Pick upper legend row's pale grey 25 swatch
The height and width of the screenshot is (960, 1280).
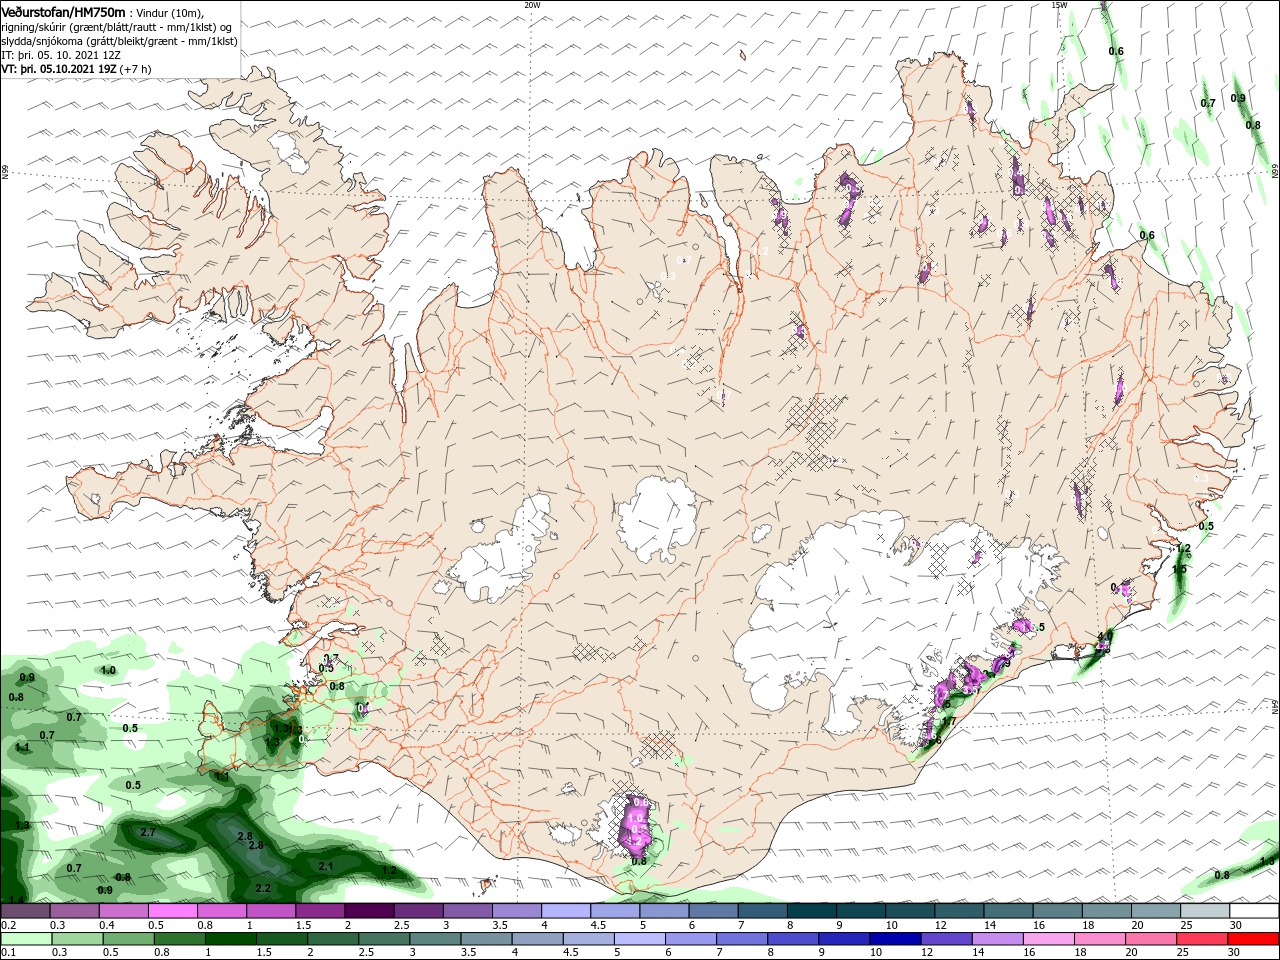coord(1204,912)
